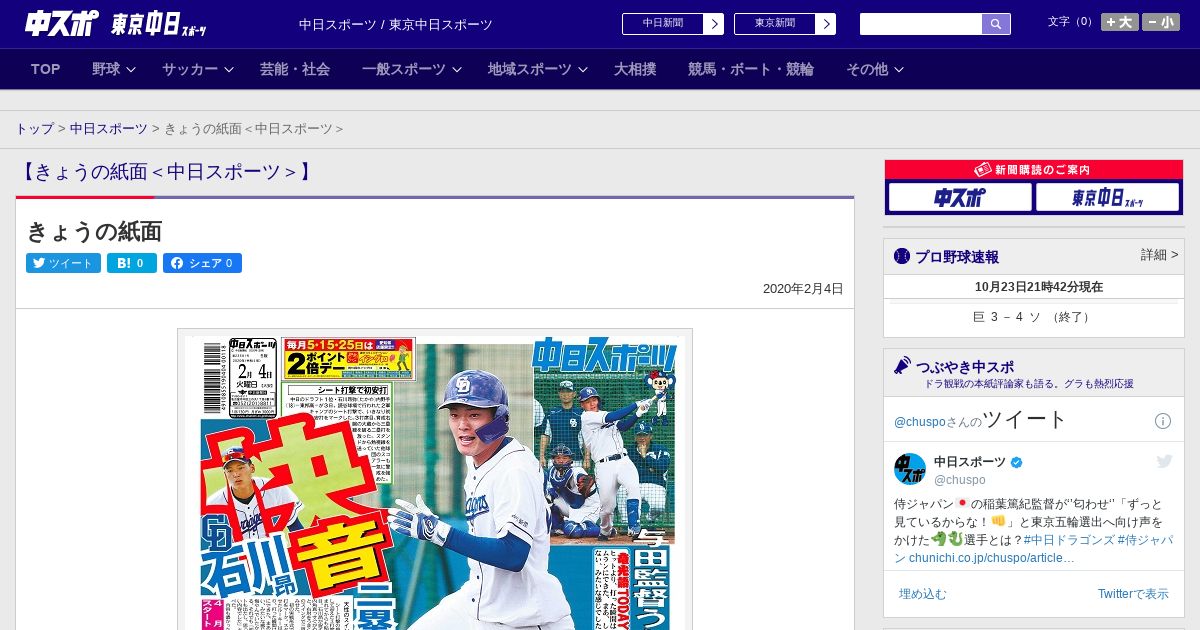Click the Twitter bird icon in the tweet
1200x630 pixels.
click(x=1164, y=461)
